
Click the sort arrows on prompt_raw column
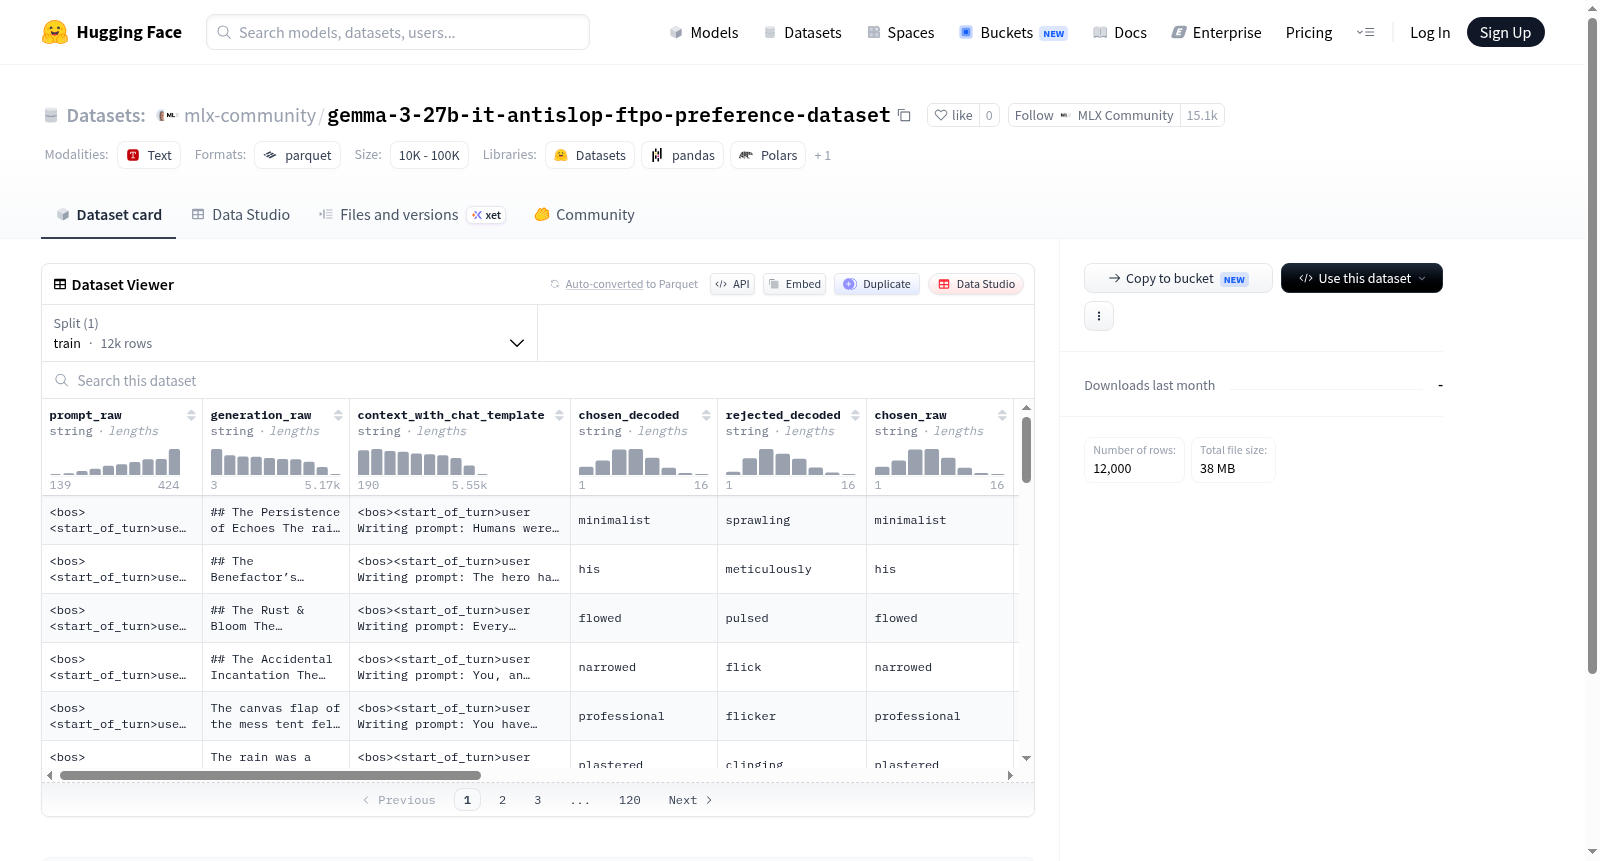coord(191,415)
